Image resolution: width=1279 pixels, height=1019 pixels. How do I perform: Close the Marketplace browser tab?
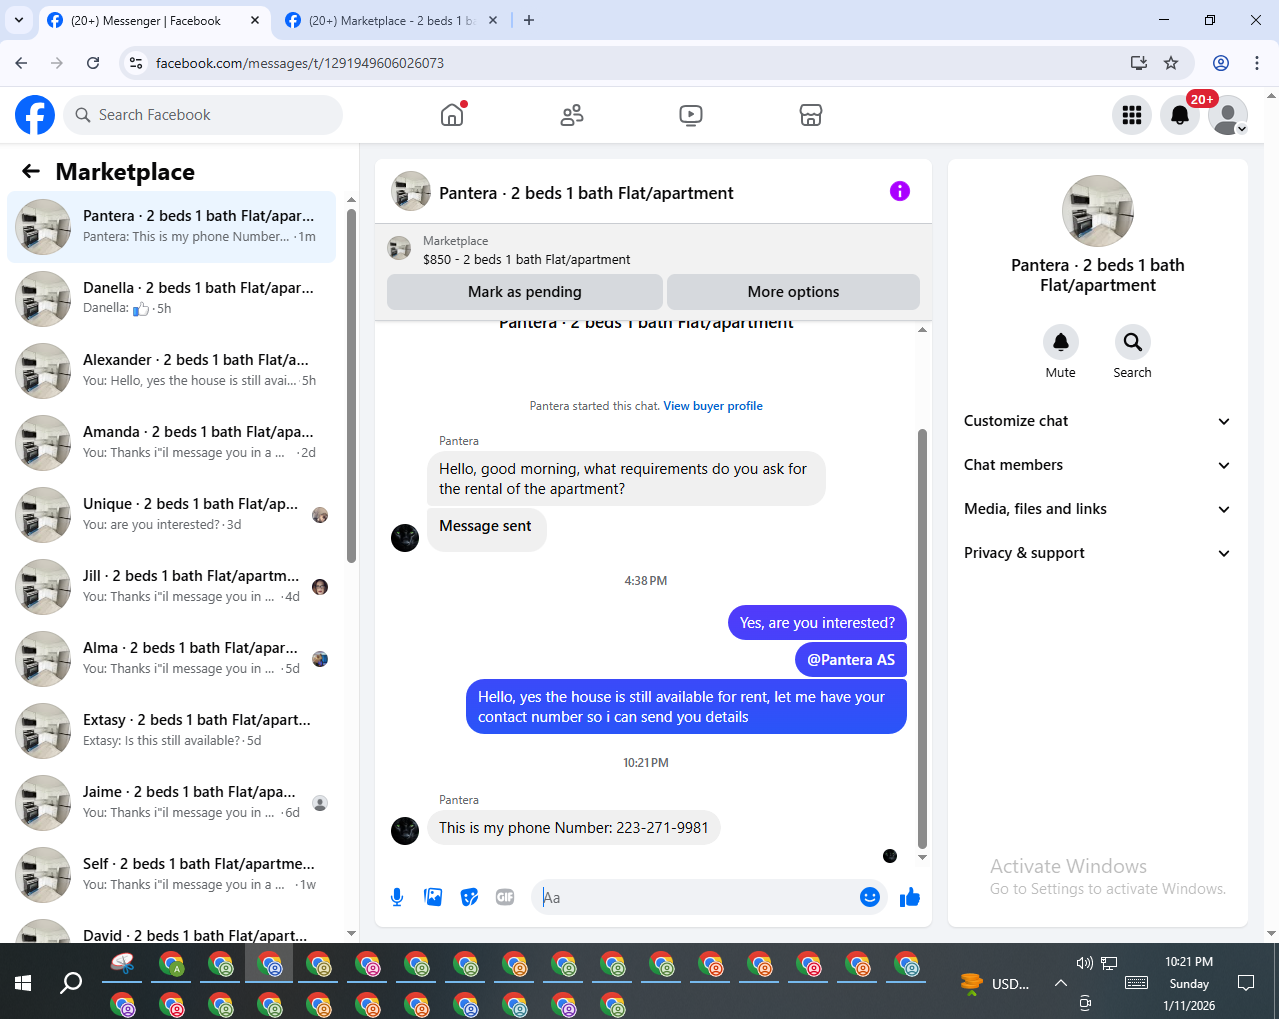click(x=493, y=20)
